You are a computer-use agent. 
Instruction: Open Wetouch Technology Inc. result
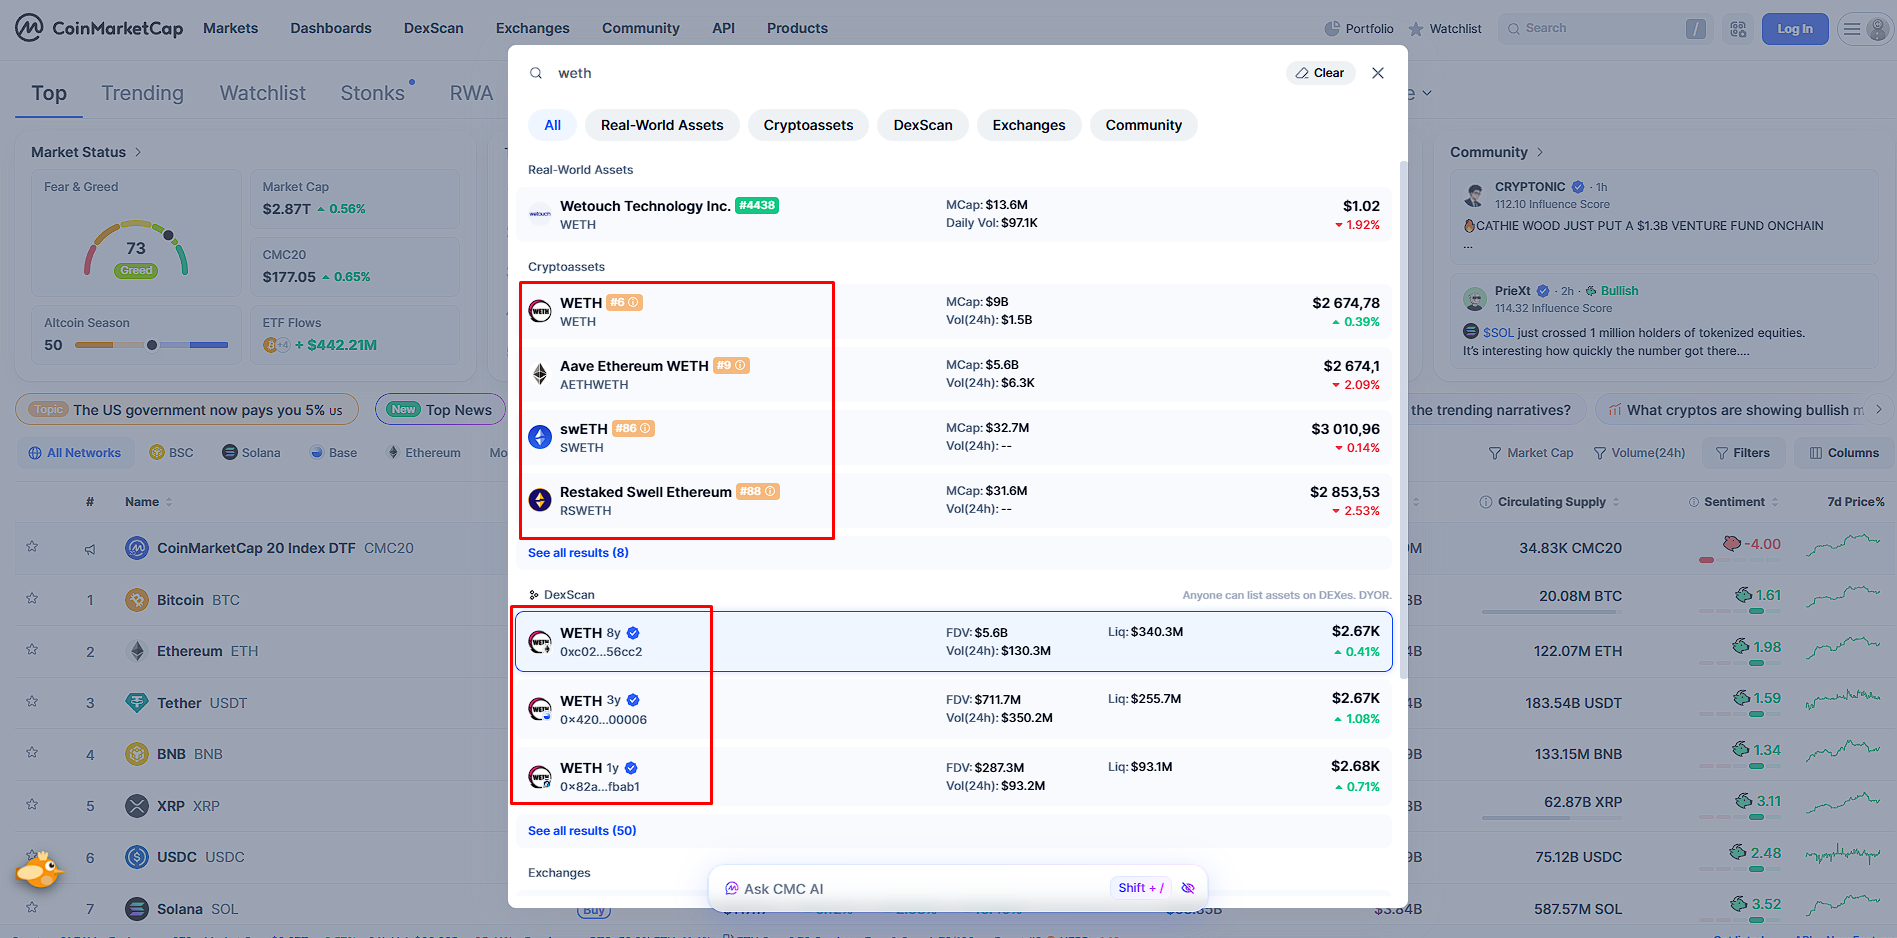[x=954, y=214]
